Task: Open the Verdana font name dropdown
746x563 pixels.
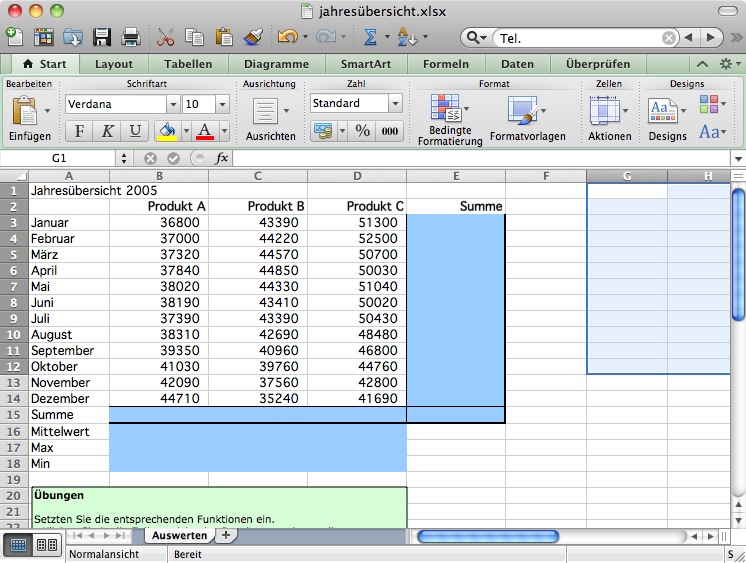Action: [173, 104]
